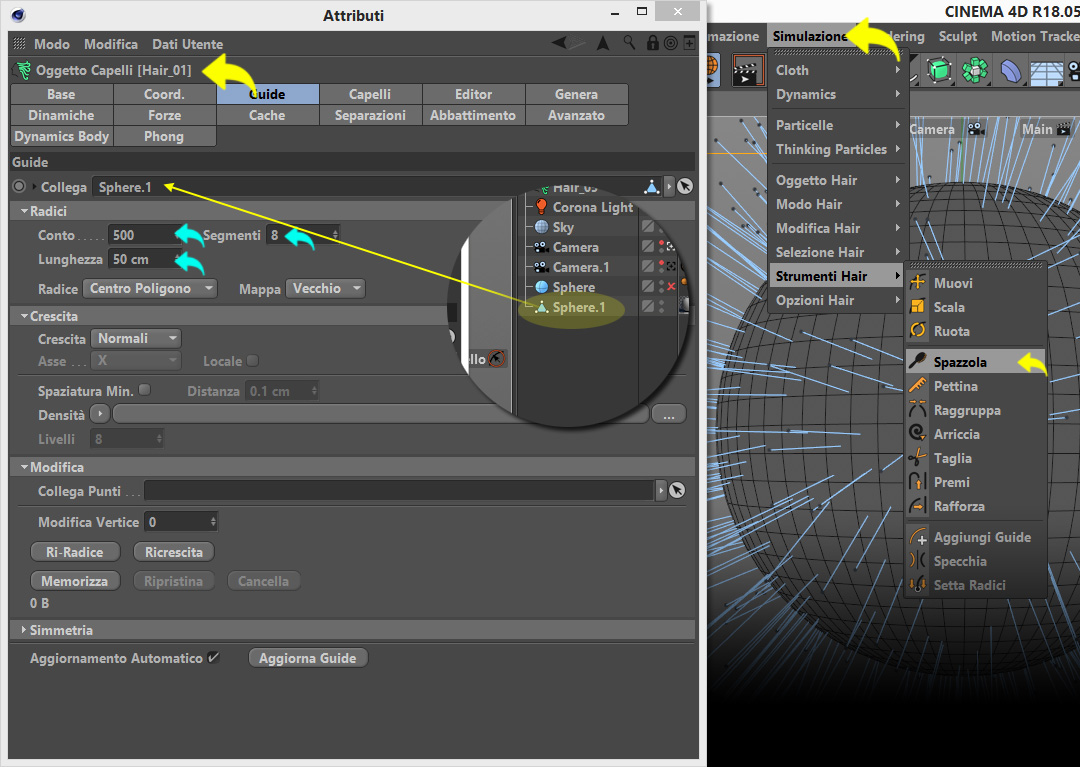Expand the Simmetria section
Screen dimensions: 1080x767
click(x=24, y=630)
